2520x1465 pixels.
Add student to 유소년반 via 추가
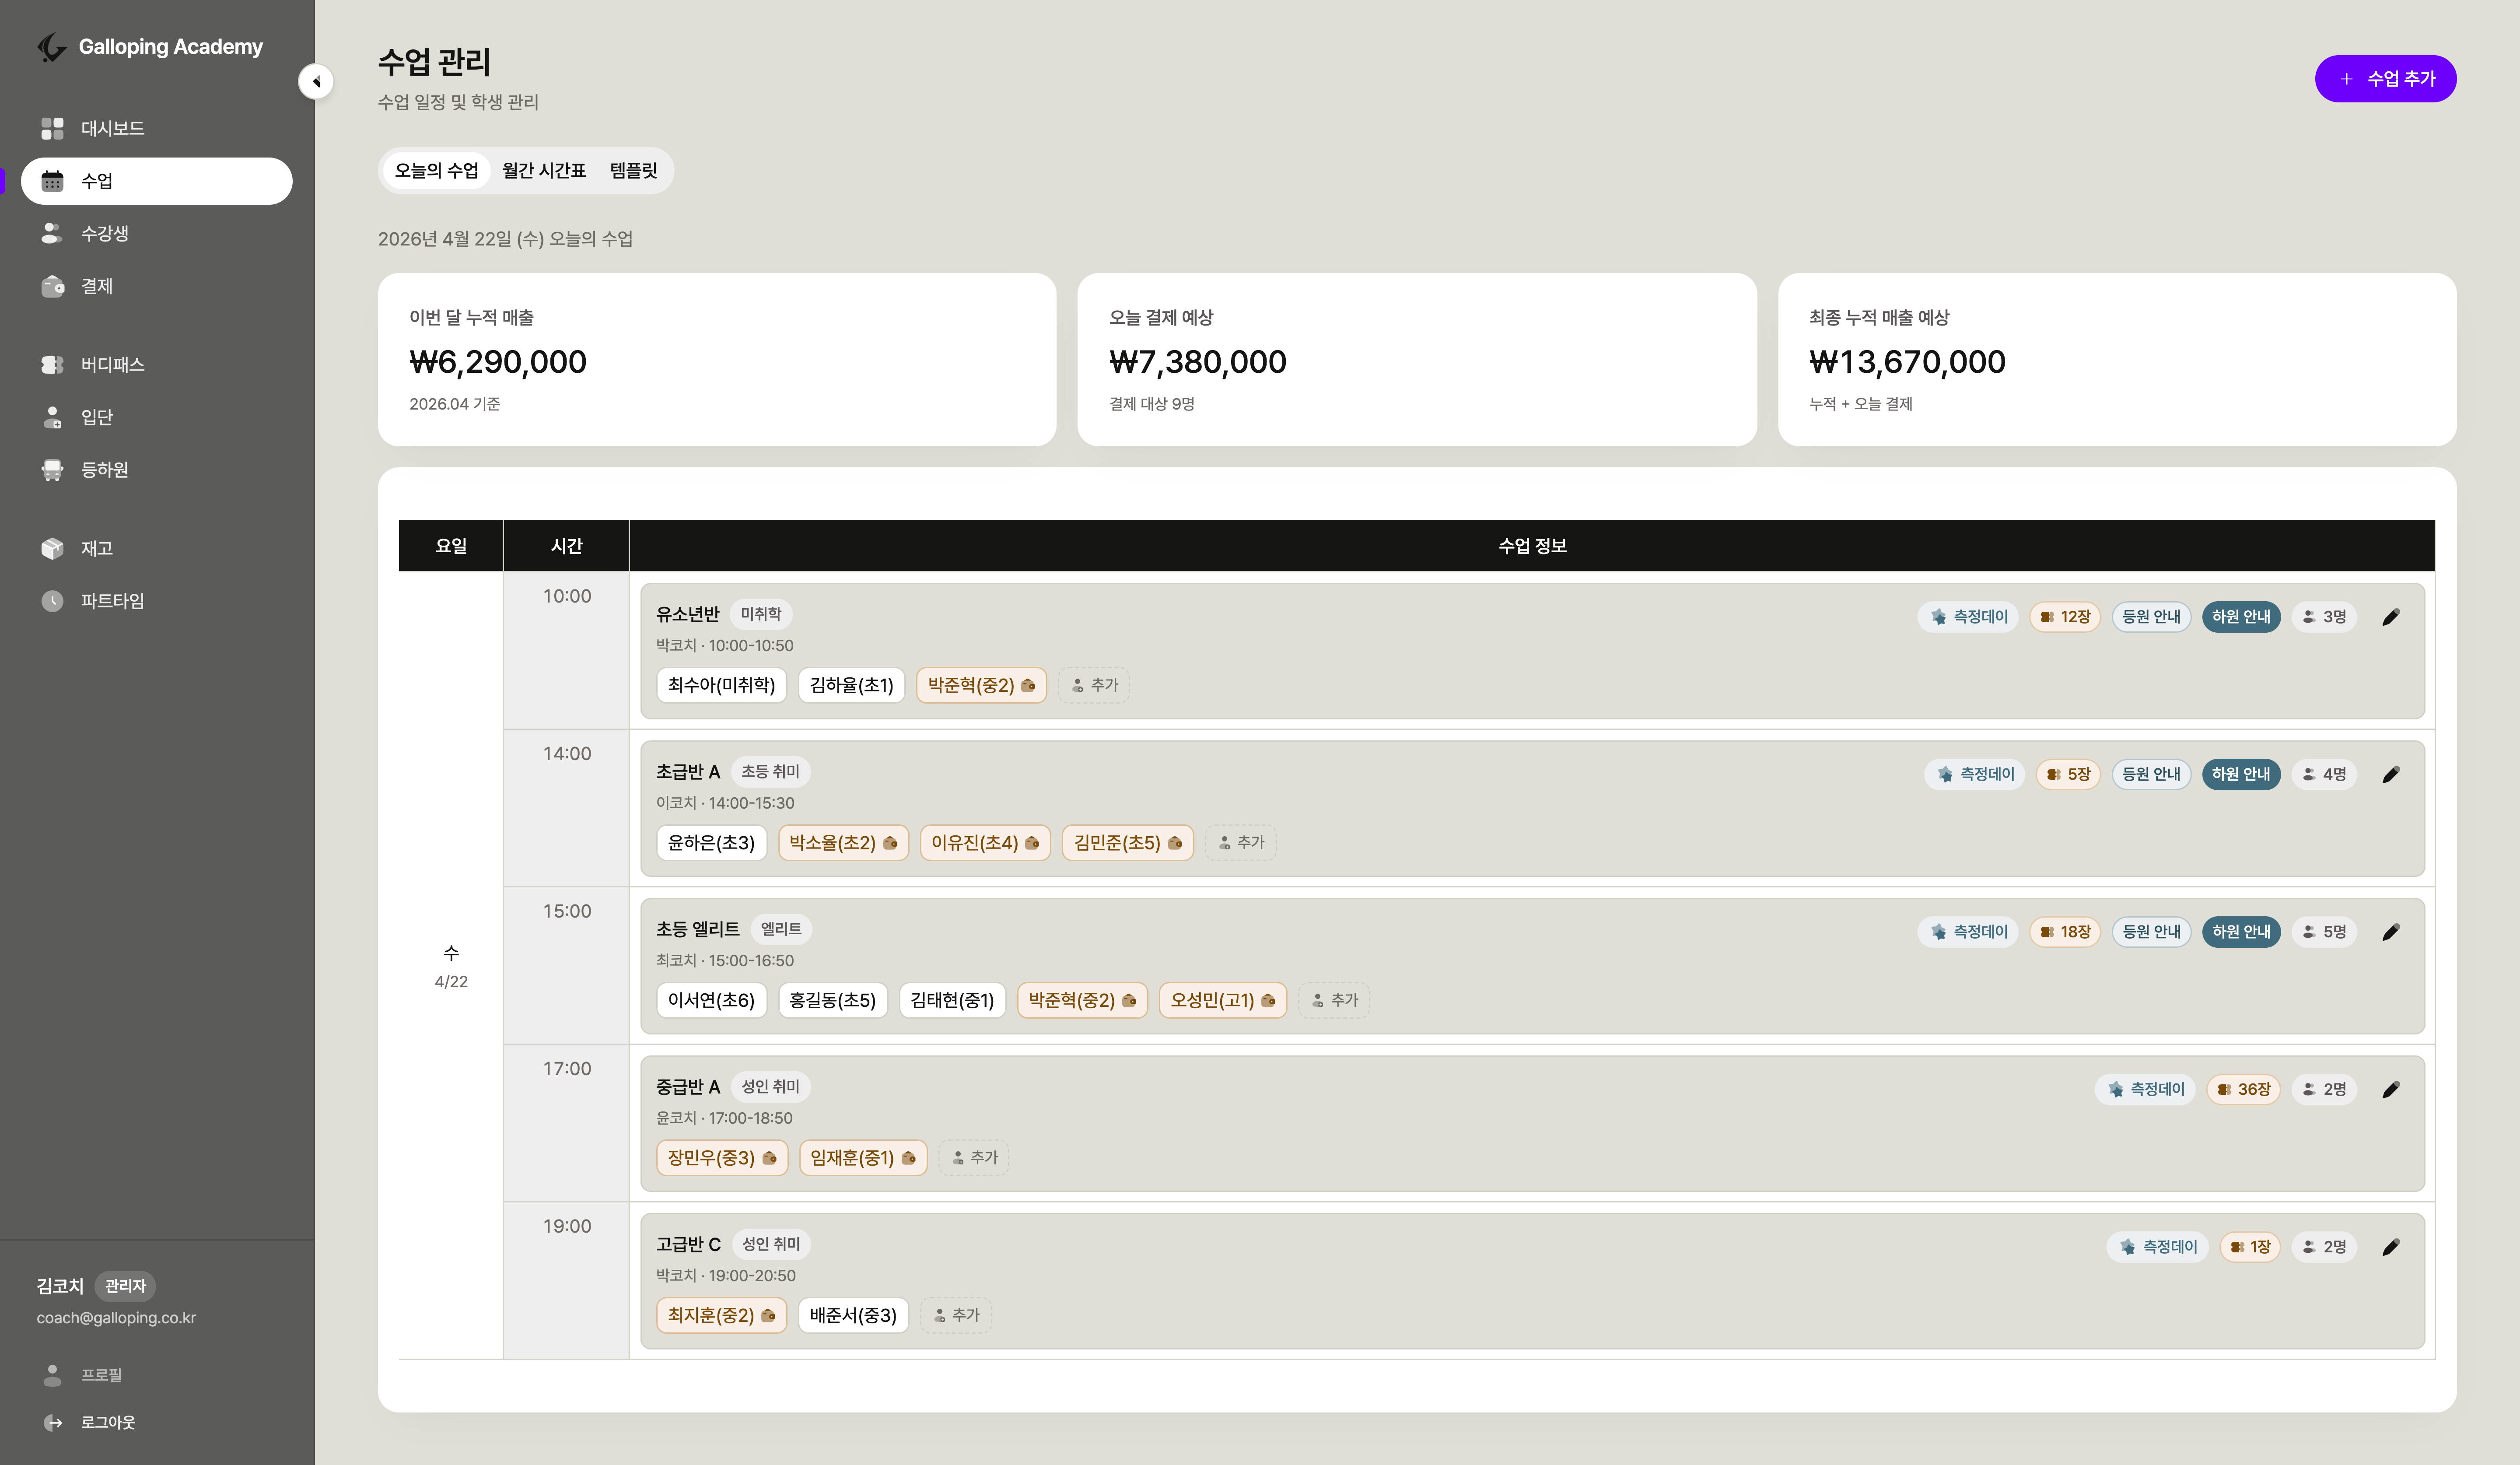coord(1094,685)
